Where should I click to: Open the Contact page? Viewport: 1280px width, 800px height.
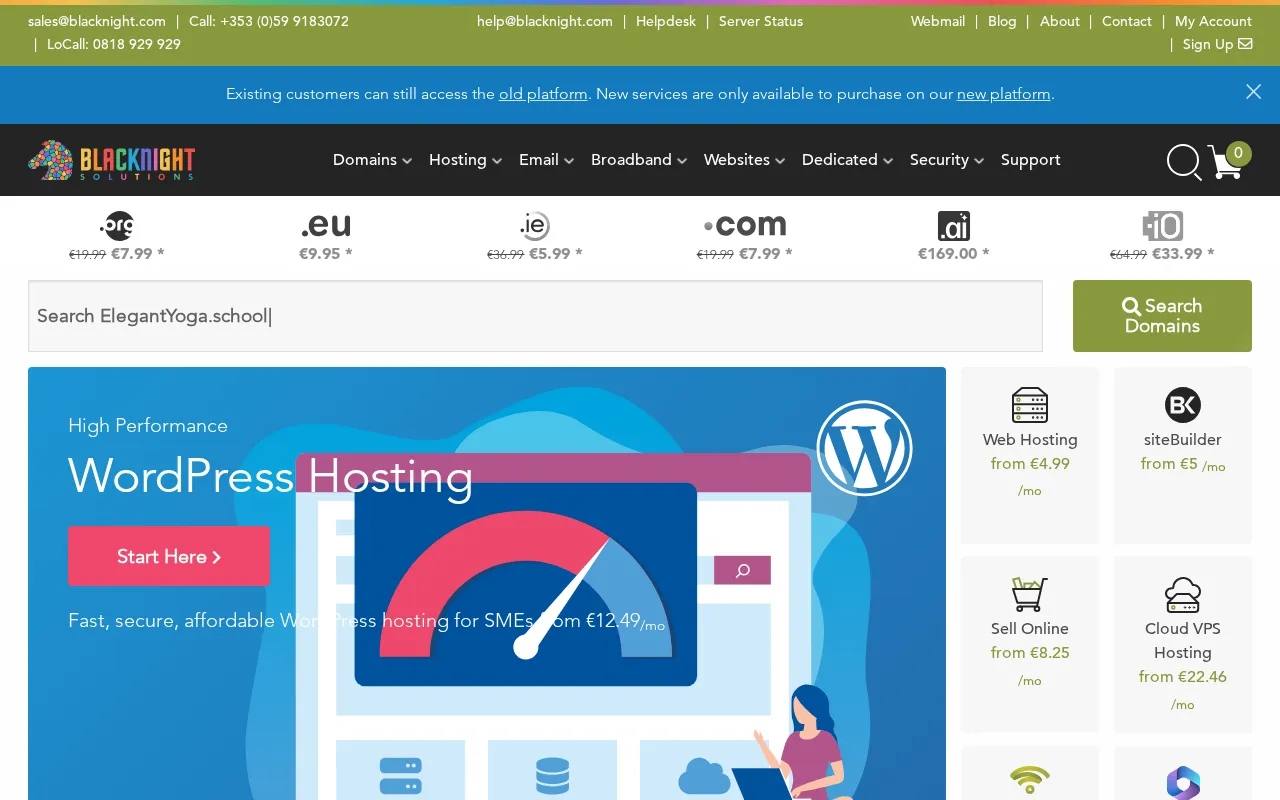point(1127,21)
